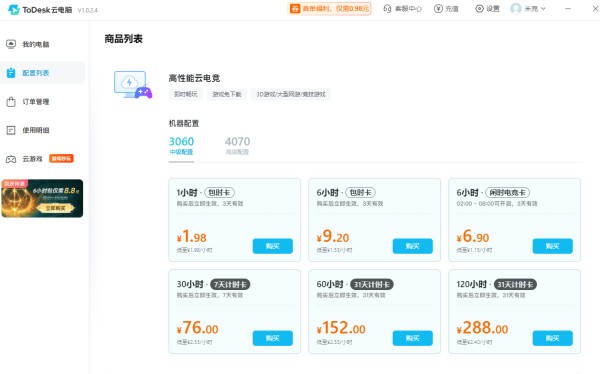Open 订单管理 in sidebar
The image size is (600, 374).
point(42,101)
